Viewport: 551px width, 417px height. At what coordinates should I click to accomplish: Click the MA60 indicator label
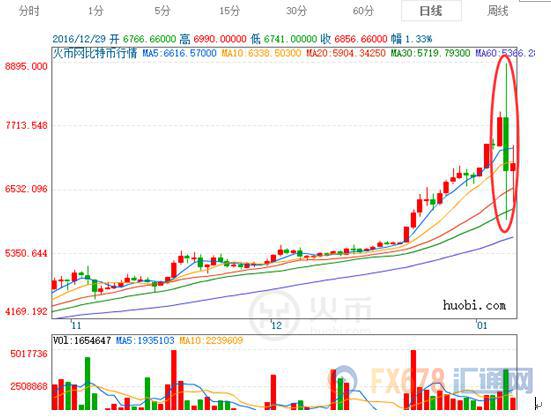click(x=505, y=53)
